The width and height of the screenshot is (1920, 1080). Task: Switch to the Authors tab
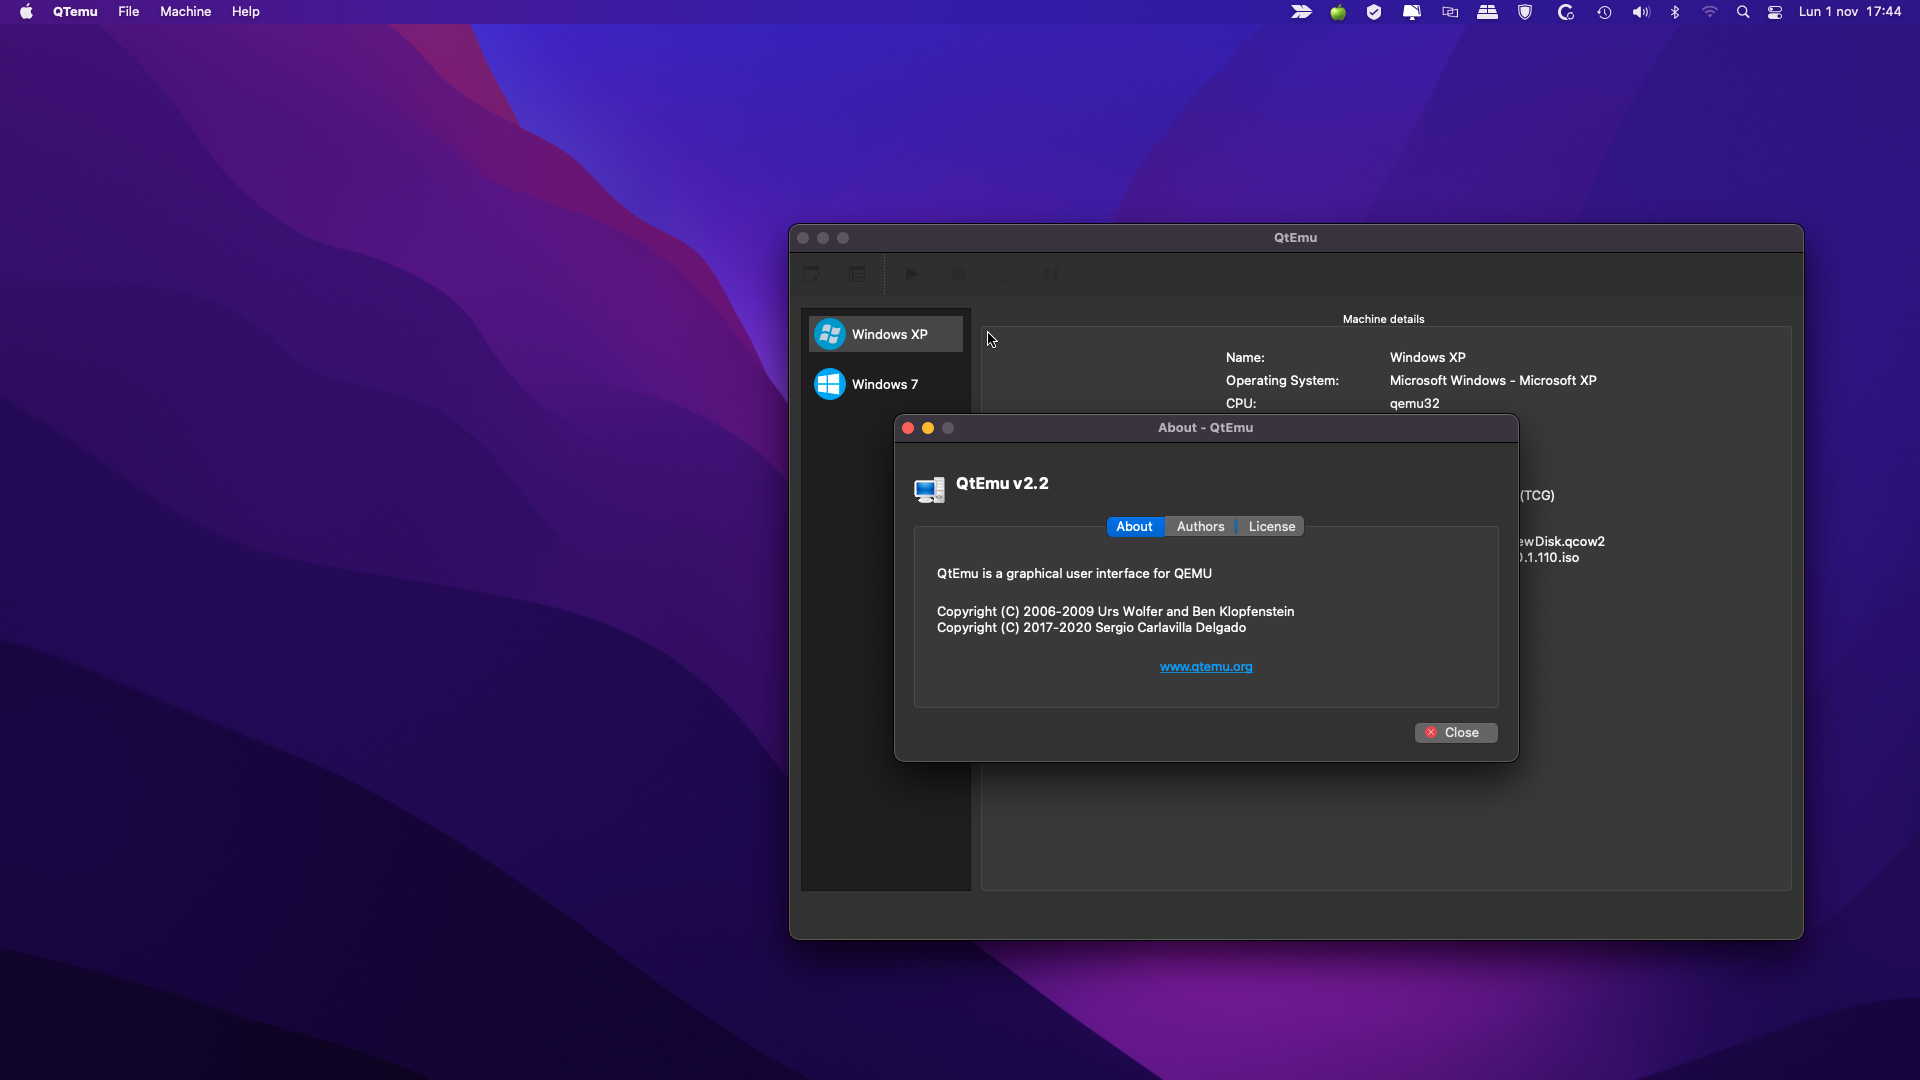coord(1200,527)
